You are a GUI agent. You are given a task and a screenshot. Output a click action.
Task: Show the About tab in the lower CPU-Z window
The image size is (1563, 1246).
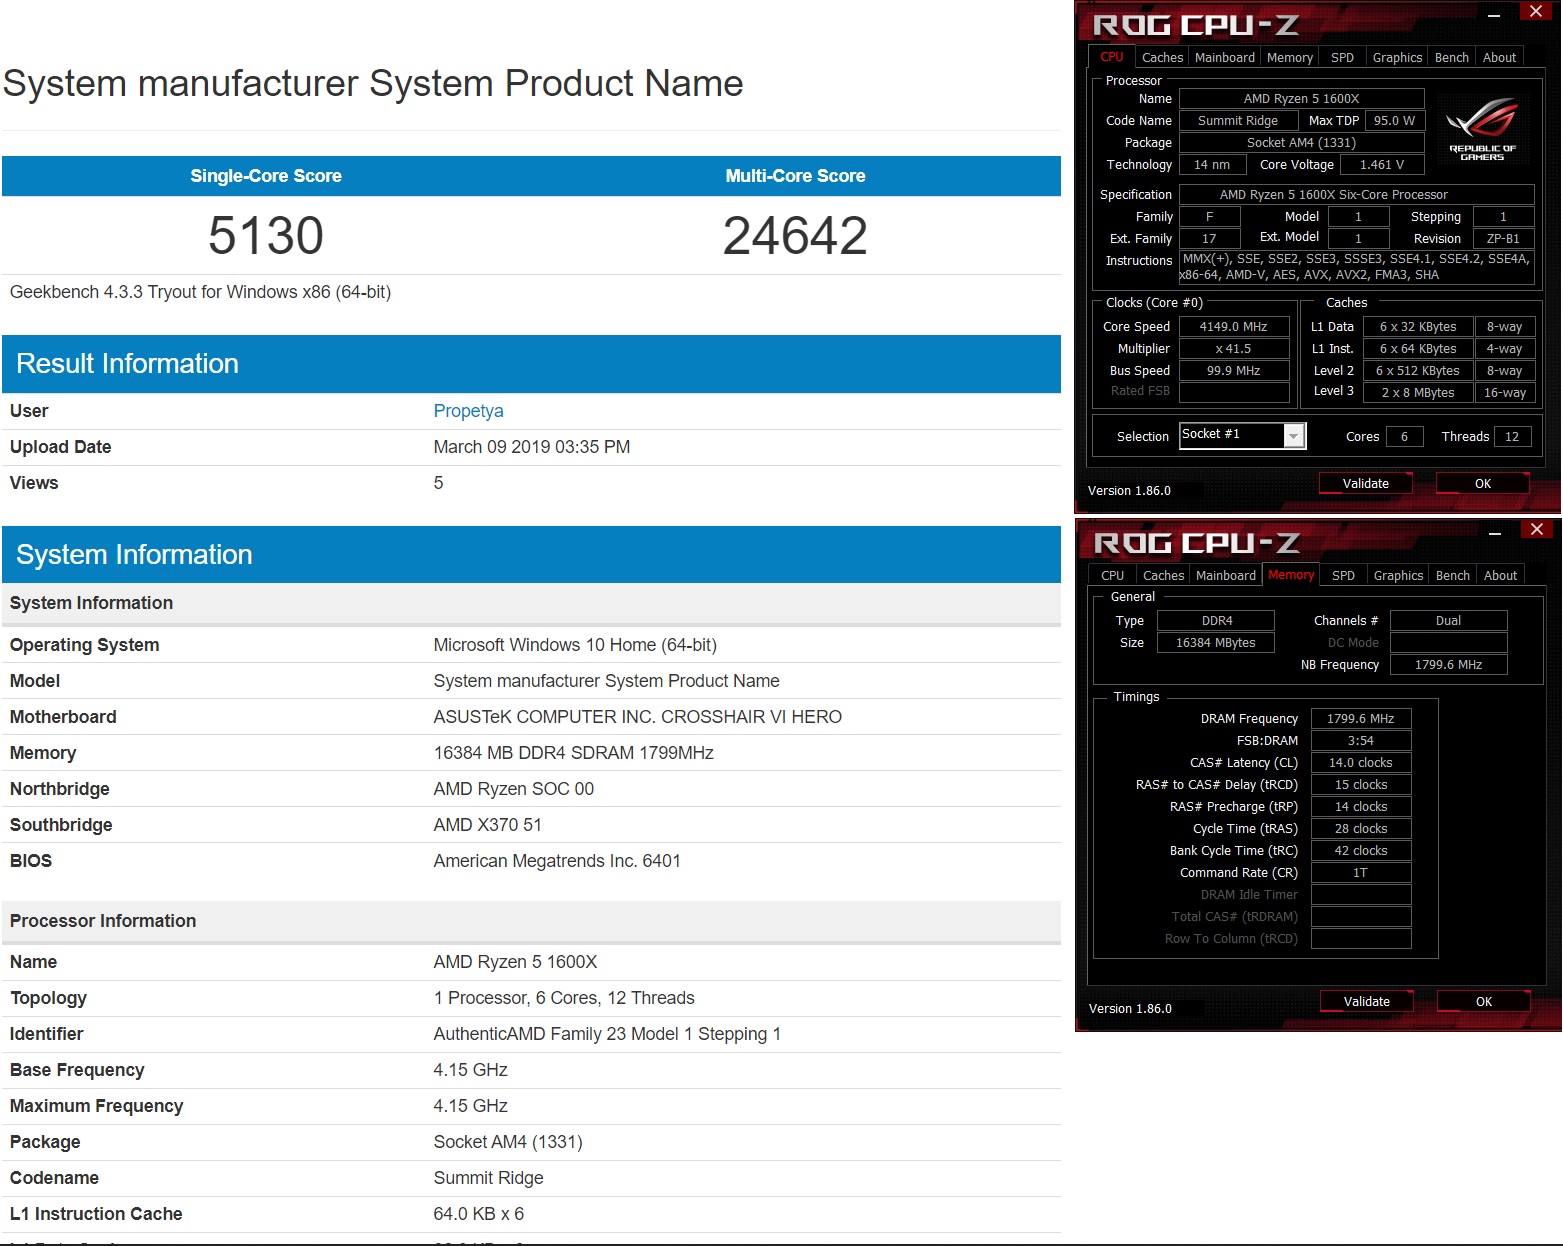(x=1500, y=575)
